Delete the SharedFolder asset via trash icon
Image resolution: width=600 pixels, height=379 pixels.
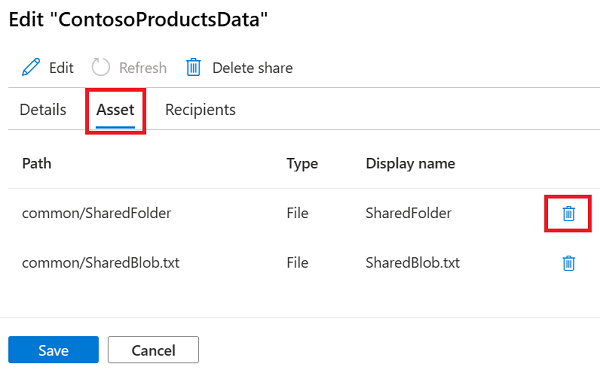pyautogui.click(x=569, y=213)
